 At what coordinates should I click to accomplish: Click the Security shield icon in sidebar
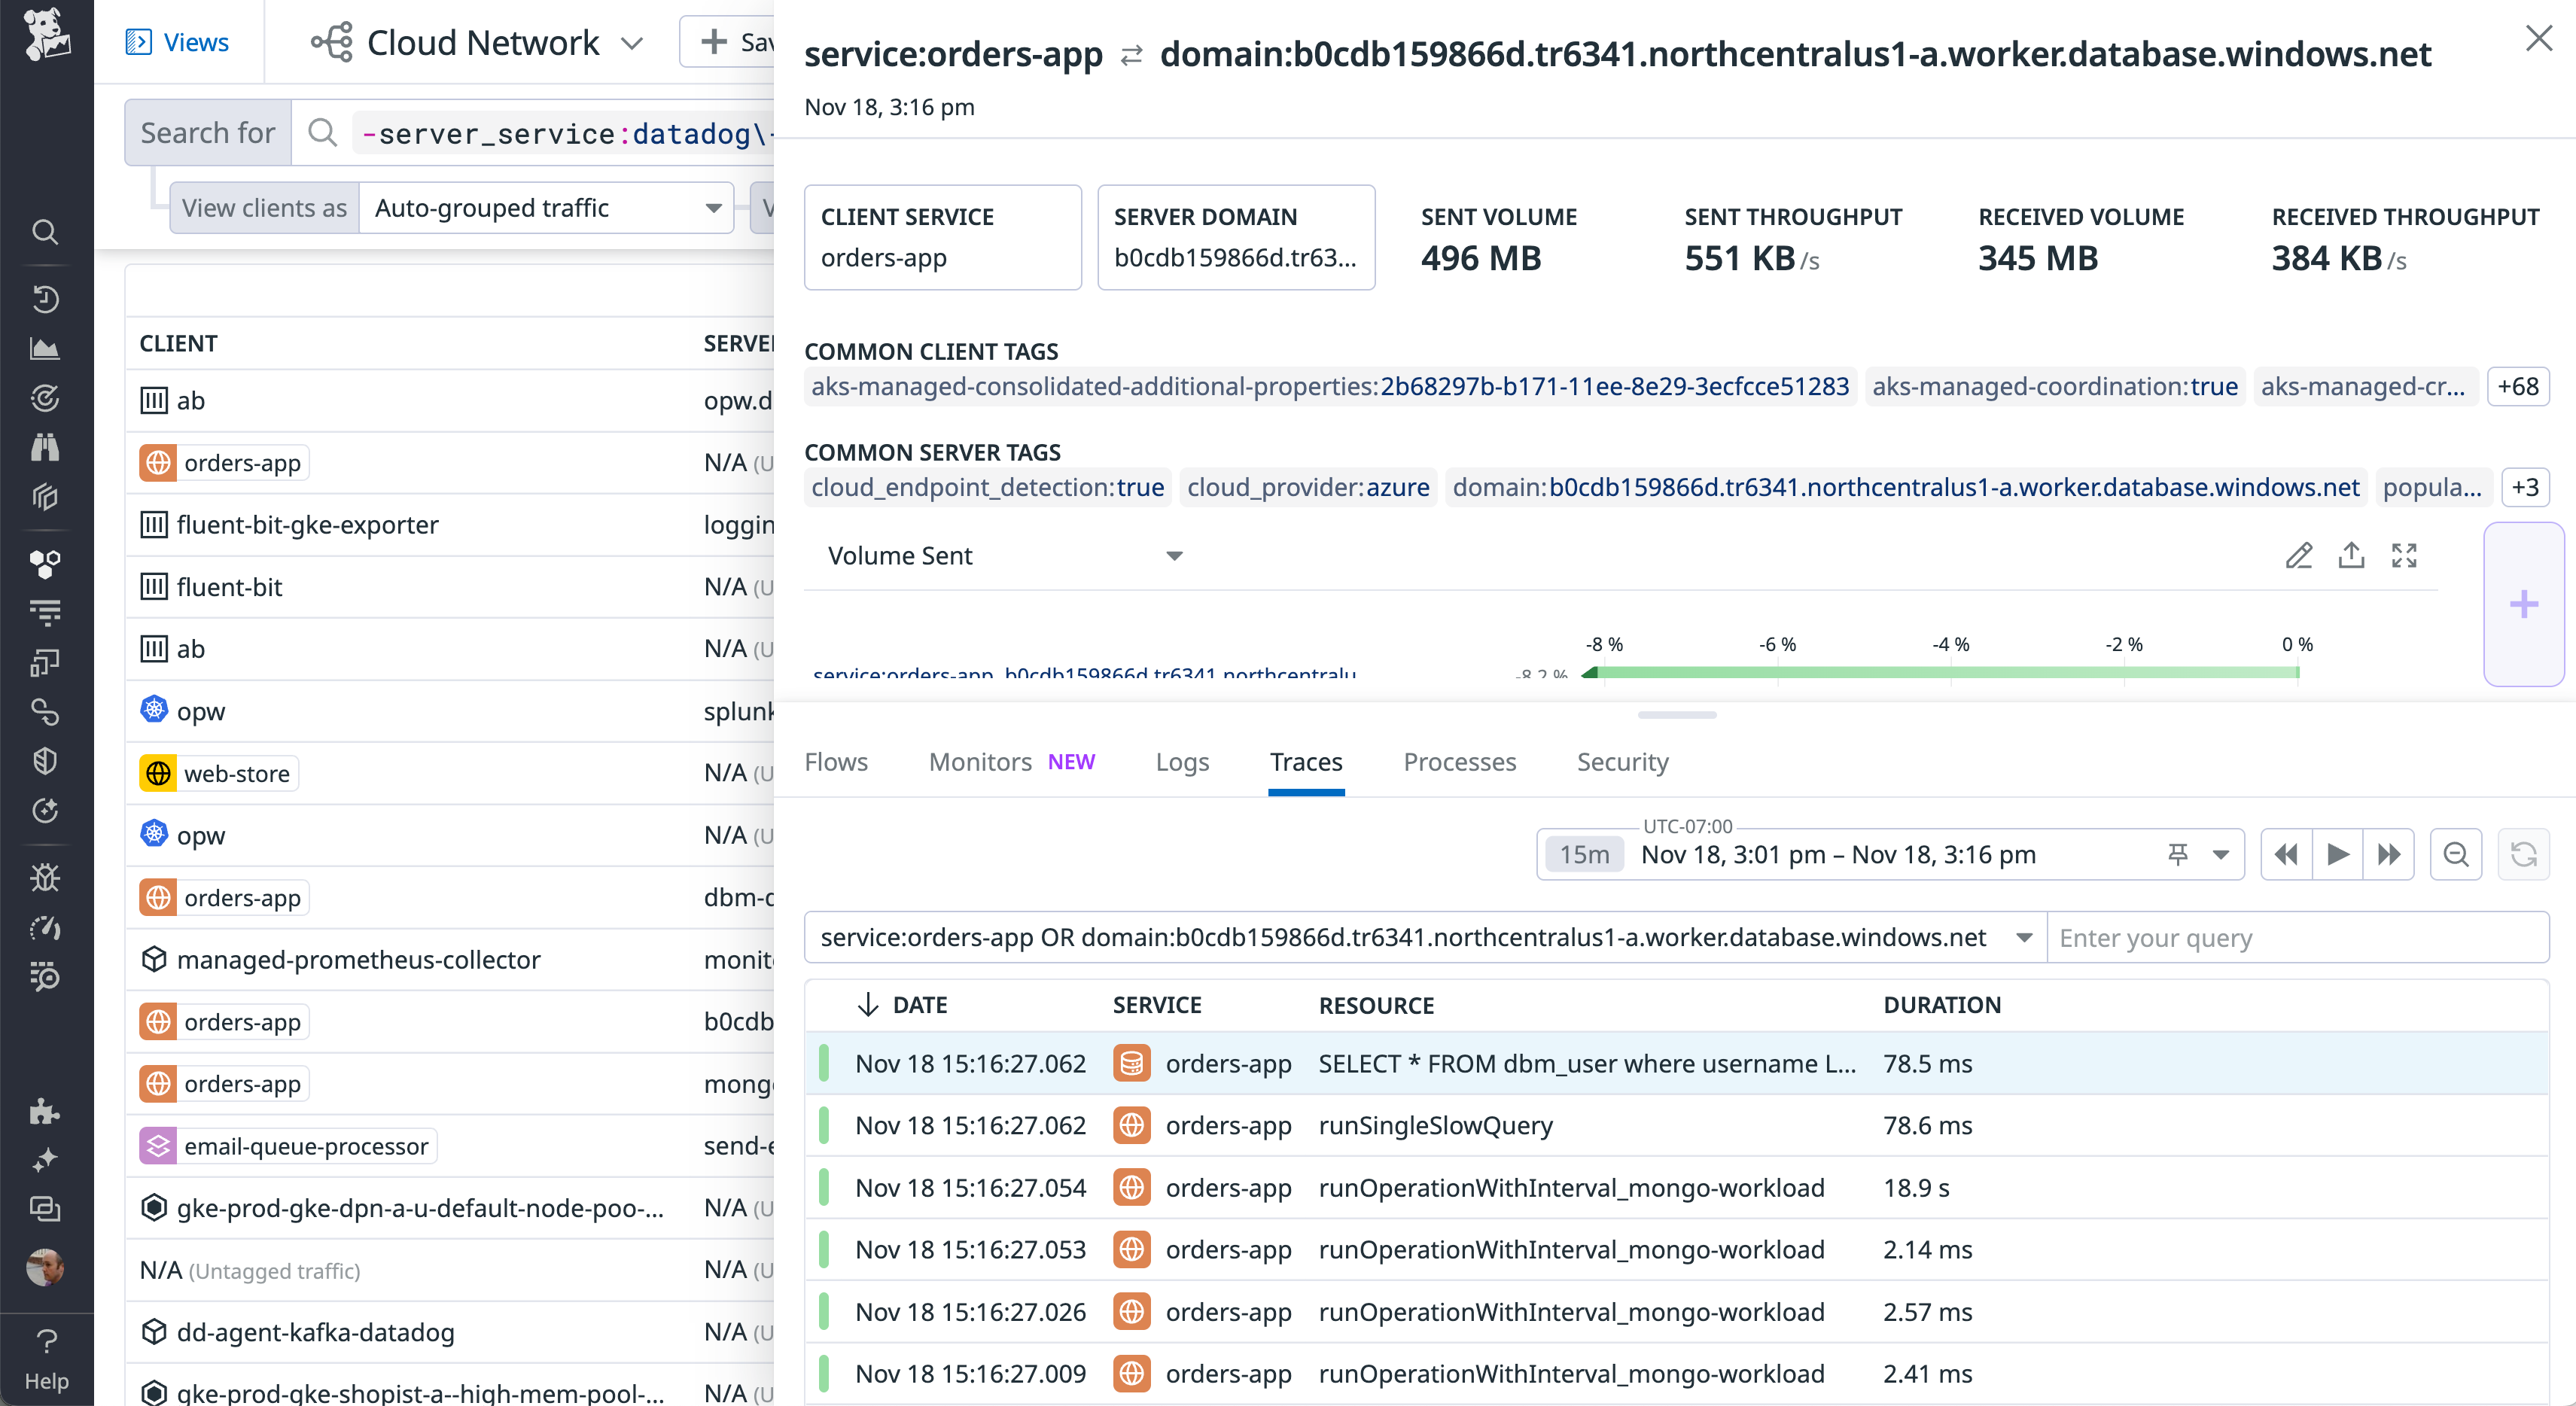(45, 760)
